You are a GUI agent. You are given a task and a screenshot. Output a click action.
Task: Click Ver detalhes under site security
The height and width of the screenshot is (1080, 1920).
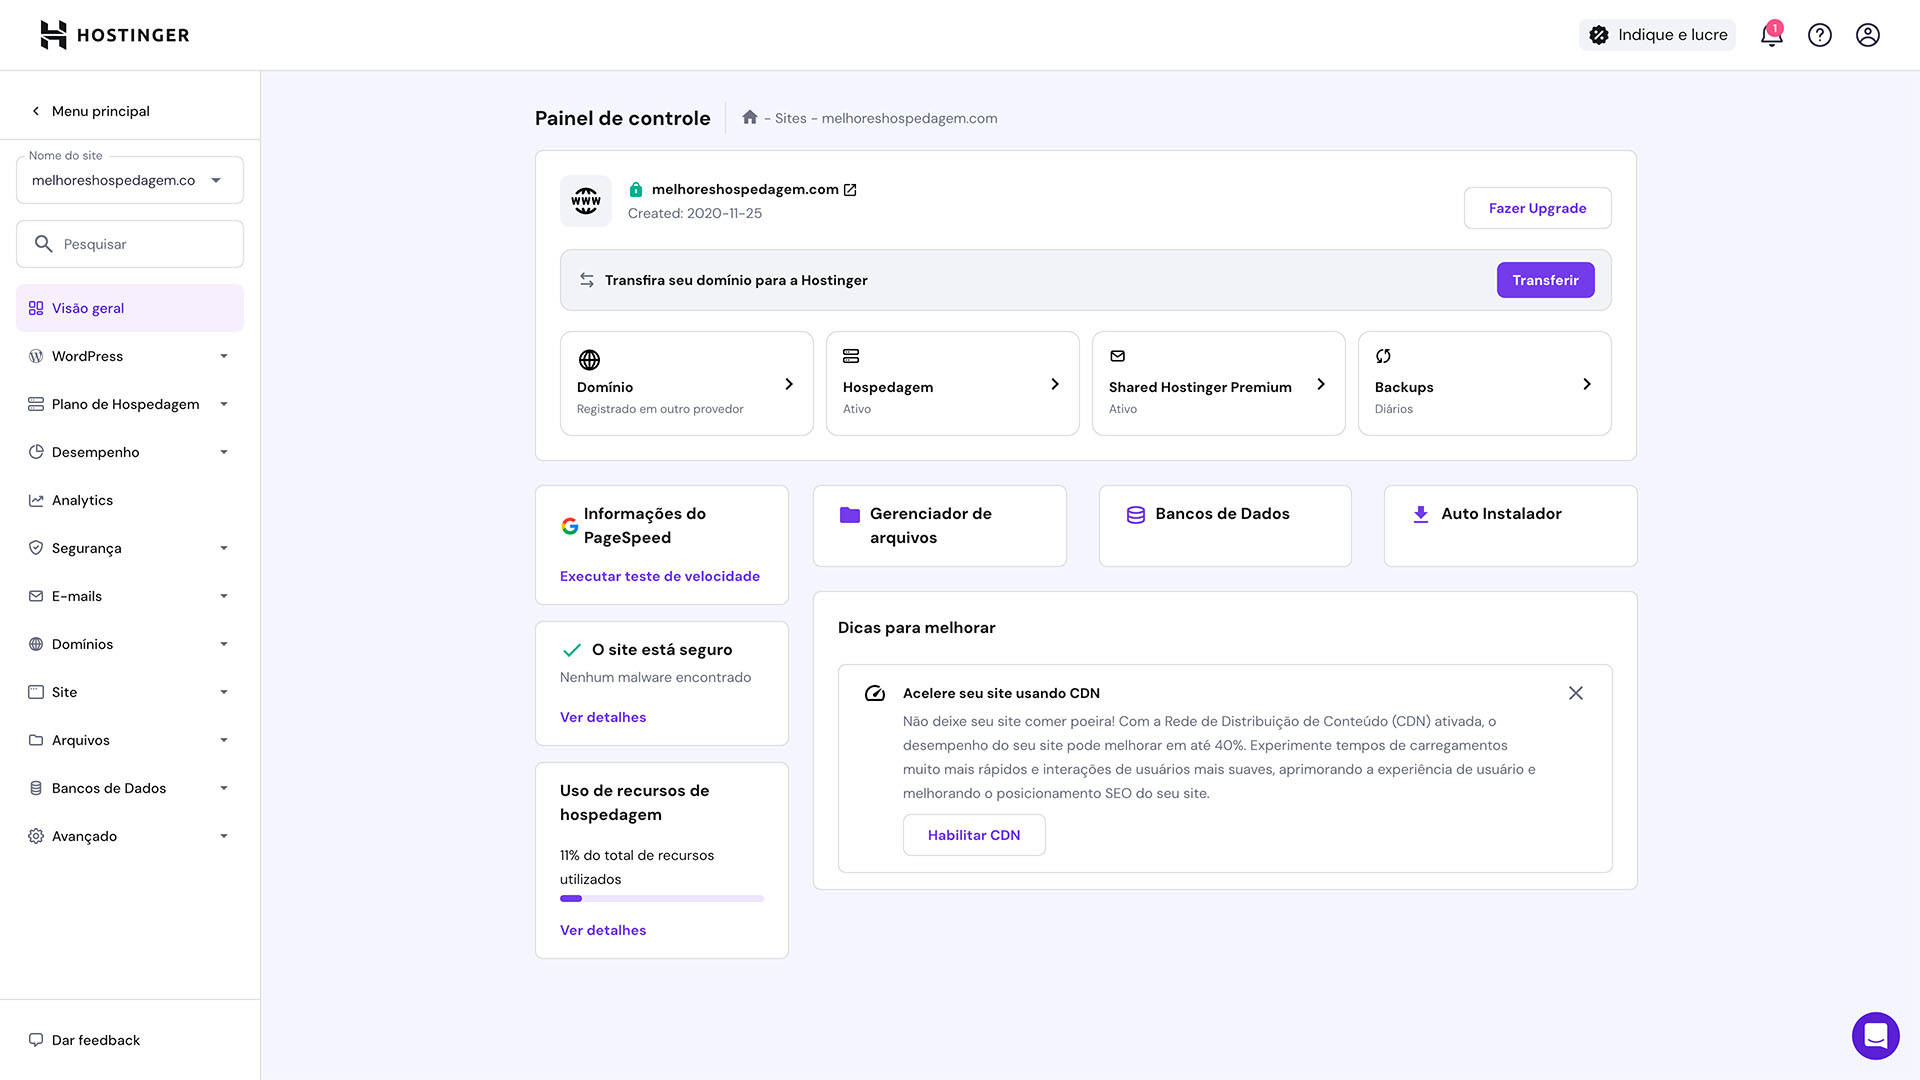pyautogui.click(x=603, y=717)
